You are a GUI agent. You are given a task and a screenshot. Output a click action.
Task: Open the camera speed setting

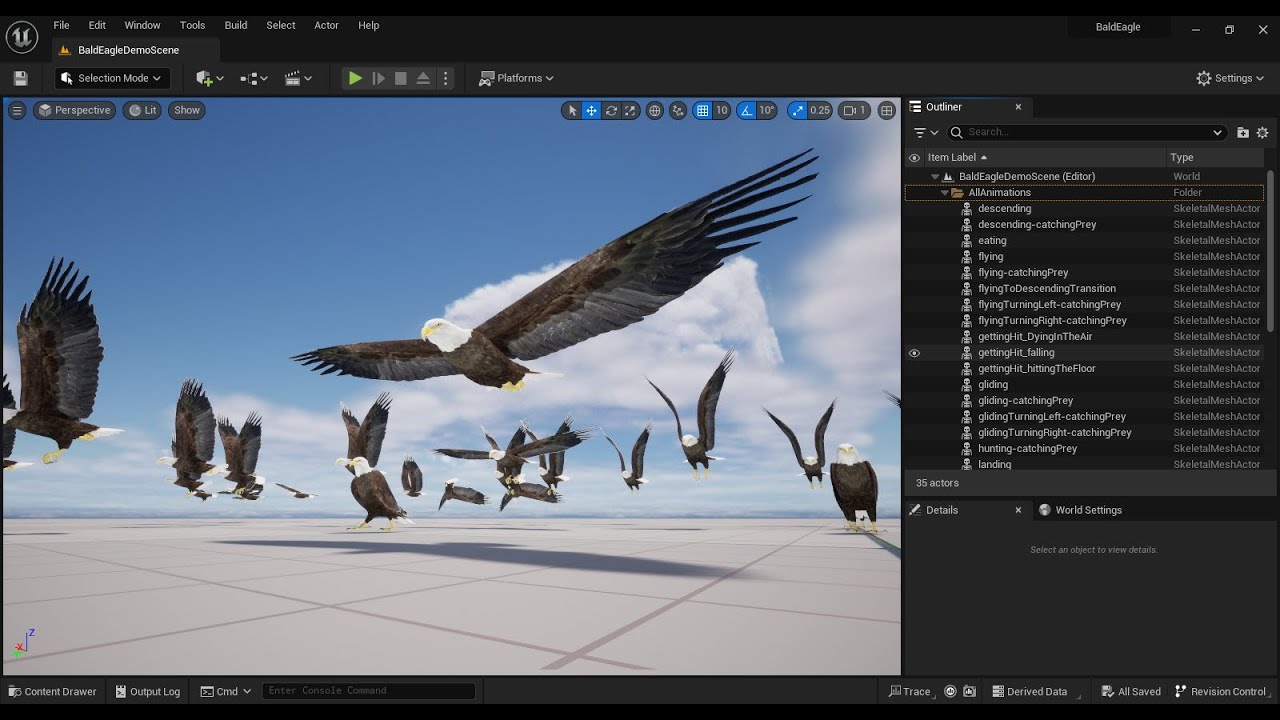click(x=854, y=110)
